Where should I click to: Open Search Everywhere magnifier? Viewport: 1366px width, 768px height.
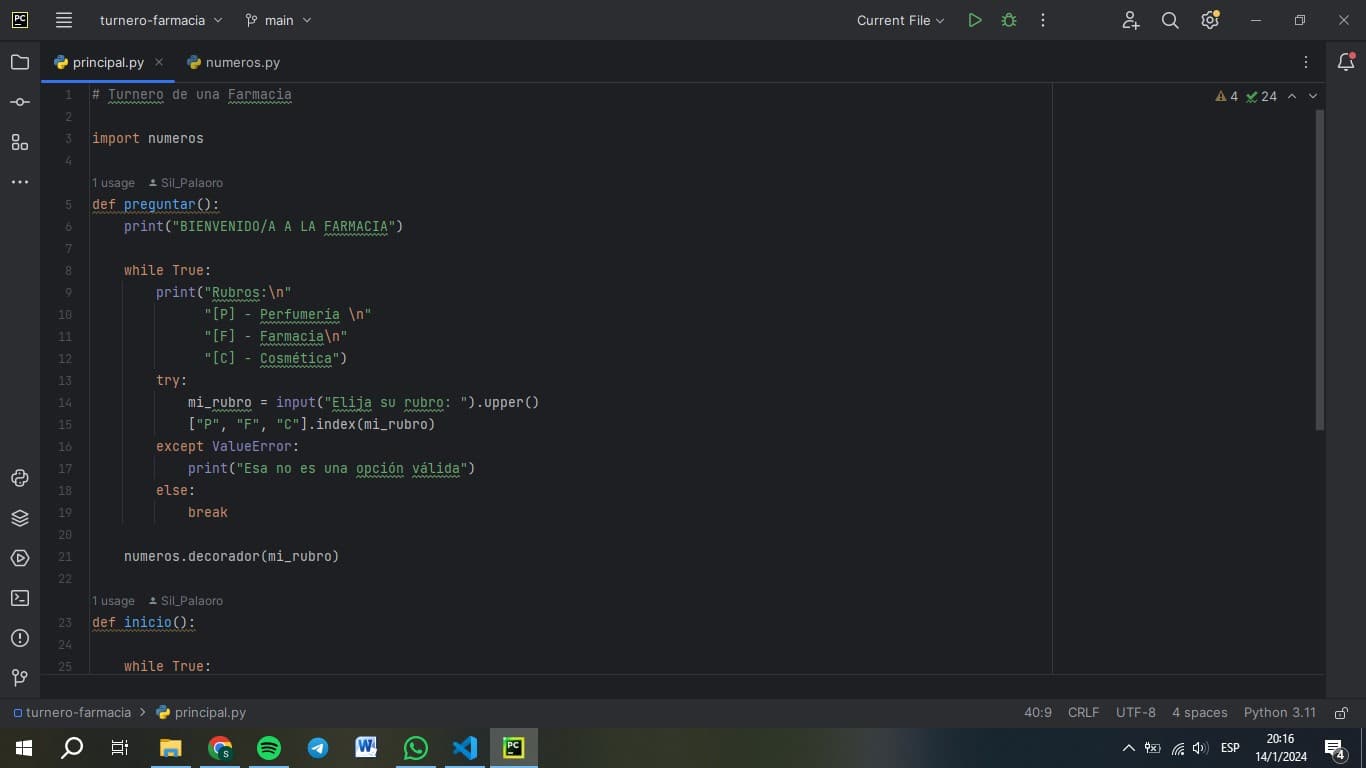tap(1170, 20)
